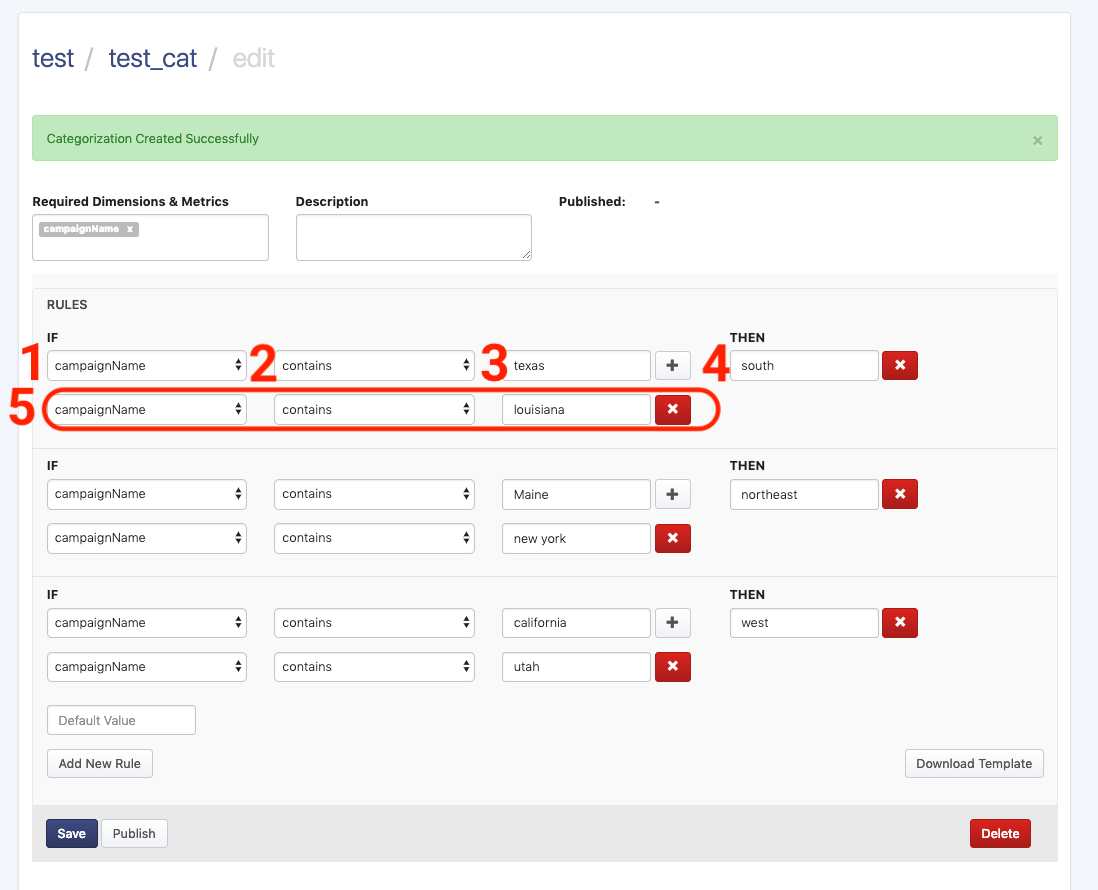This screenshot has height=890, width=1098.
Task: Go to the test breadcrumb link
Action: (53, 59)
